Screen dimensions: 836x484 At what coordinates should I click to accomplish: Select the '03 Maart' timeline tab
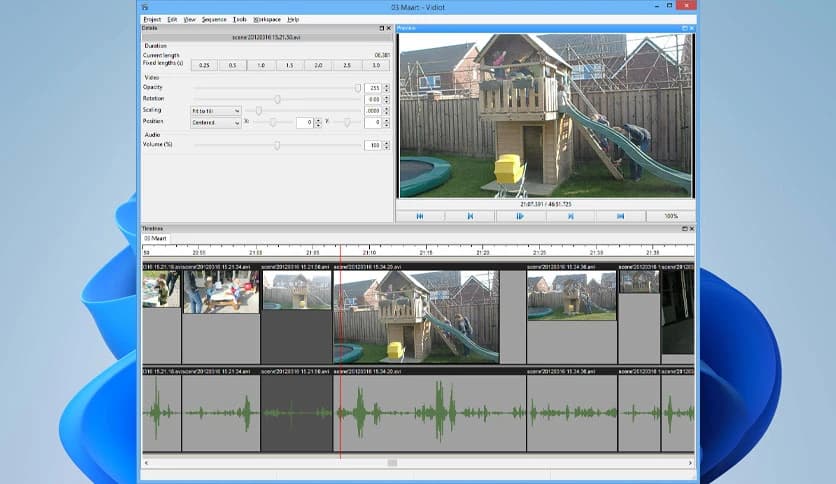pos(156,238)
